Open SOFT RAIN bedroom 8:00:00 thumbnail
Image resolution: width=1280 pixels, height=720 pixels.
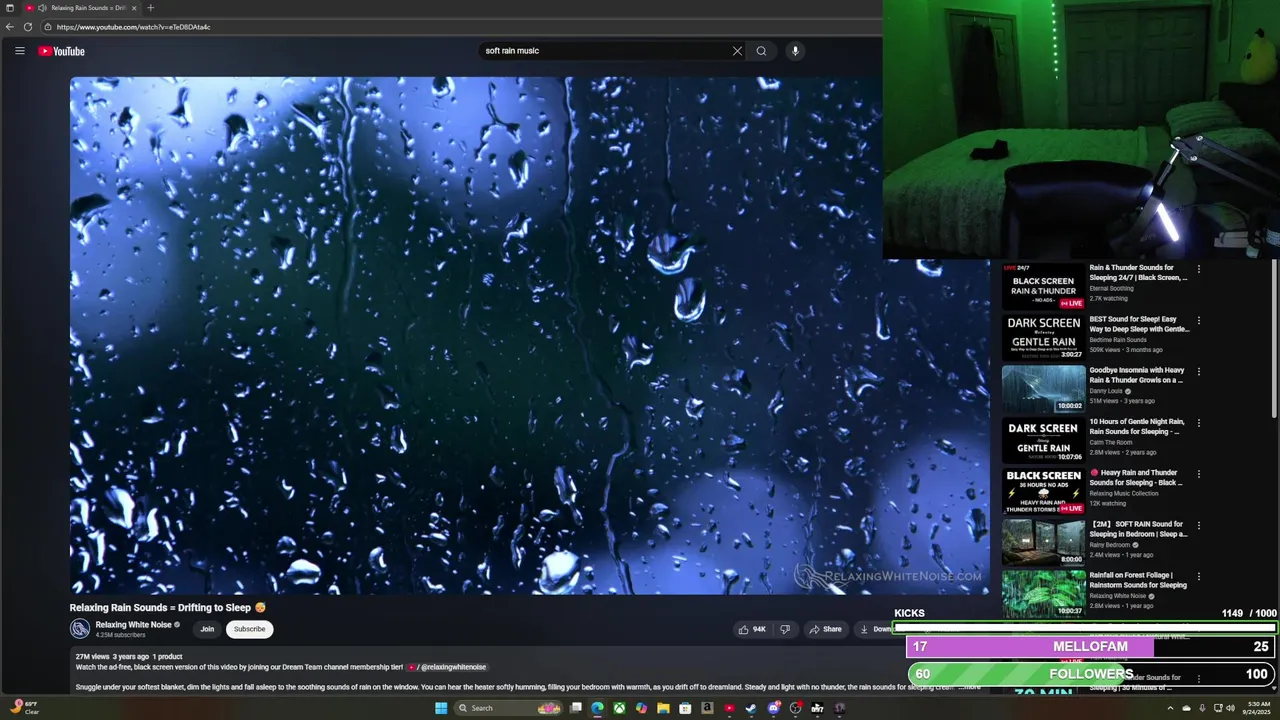point(1043,542)
